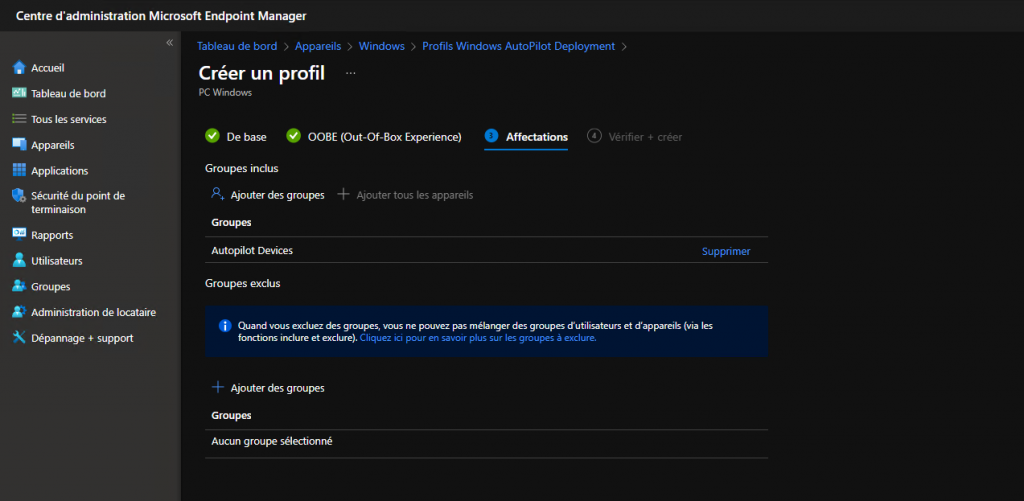Click the Rapports icon in sidebar
This screenshot has height=501, width=1024.
[x=19, y=234]
